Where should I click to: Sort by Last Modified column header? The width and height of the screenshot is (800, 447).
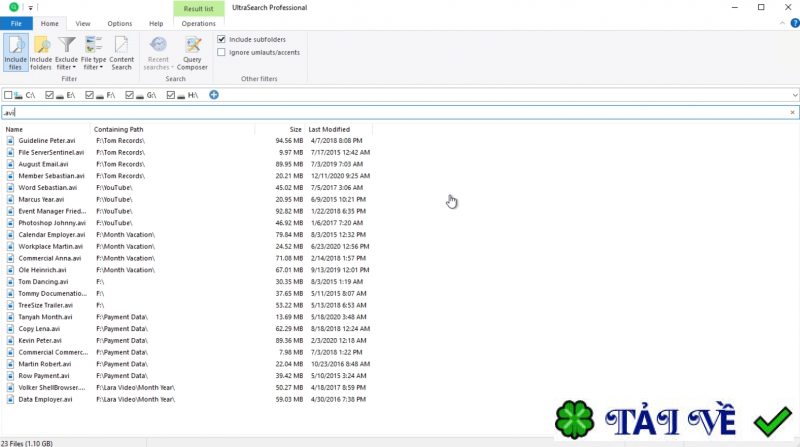point(339,130)
